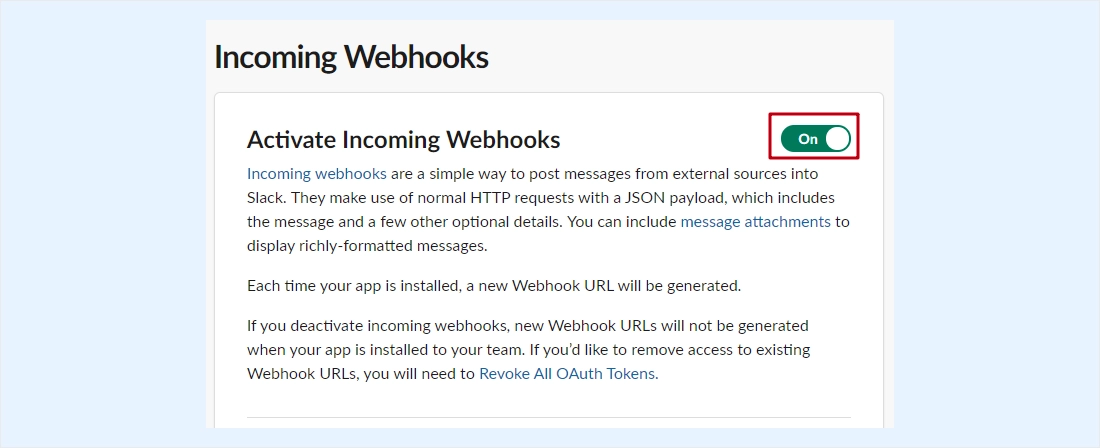Follow the "Revoke All OAuth Tokens" link
1100x448 pixels.
[568, 374]
